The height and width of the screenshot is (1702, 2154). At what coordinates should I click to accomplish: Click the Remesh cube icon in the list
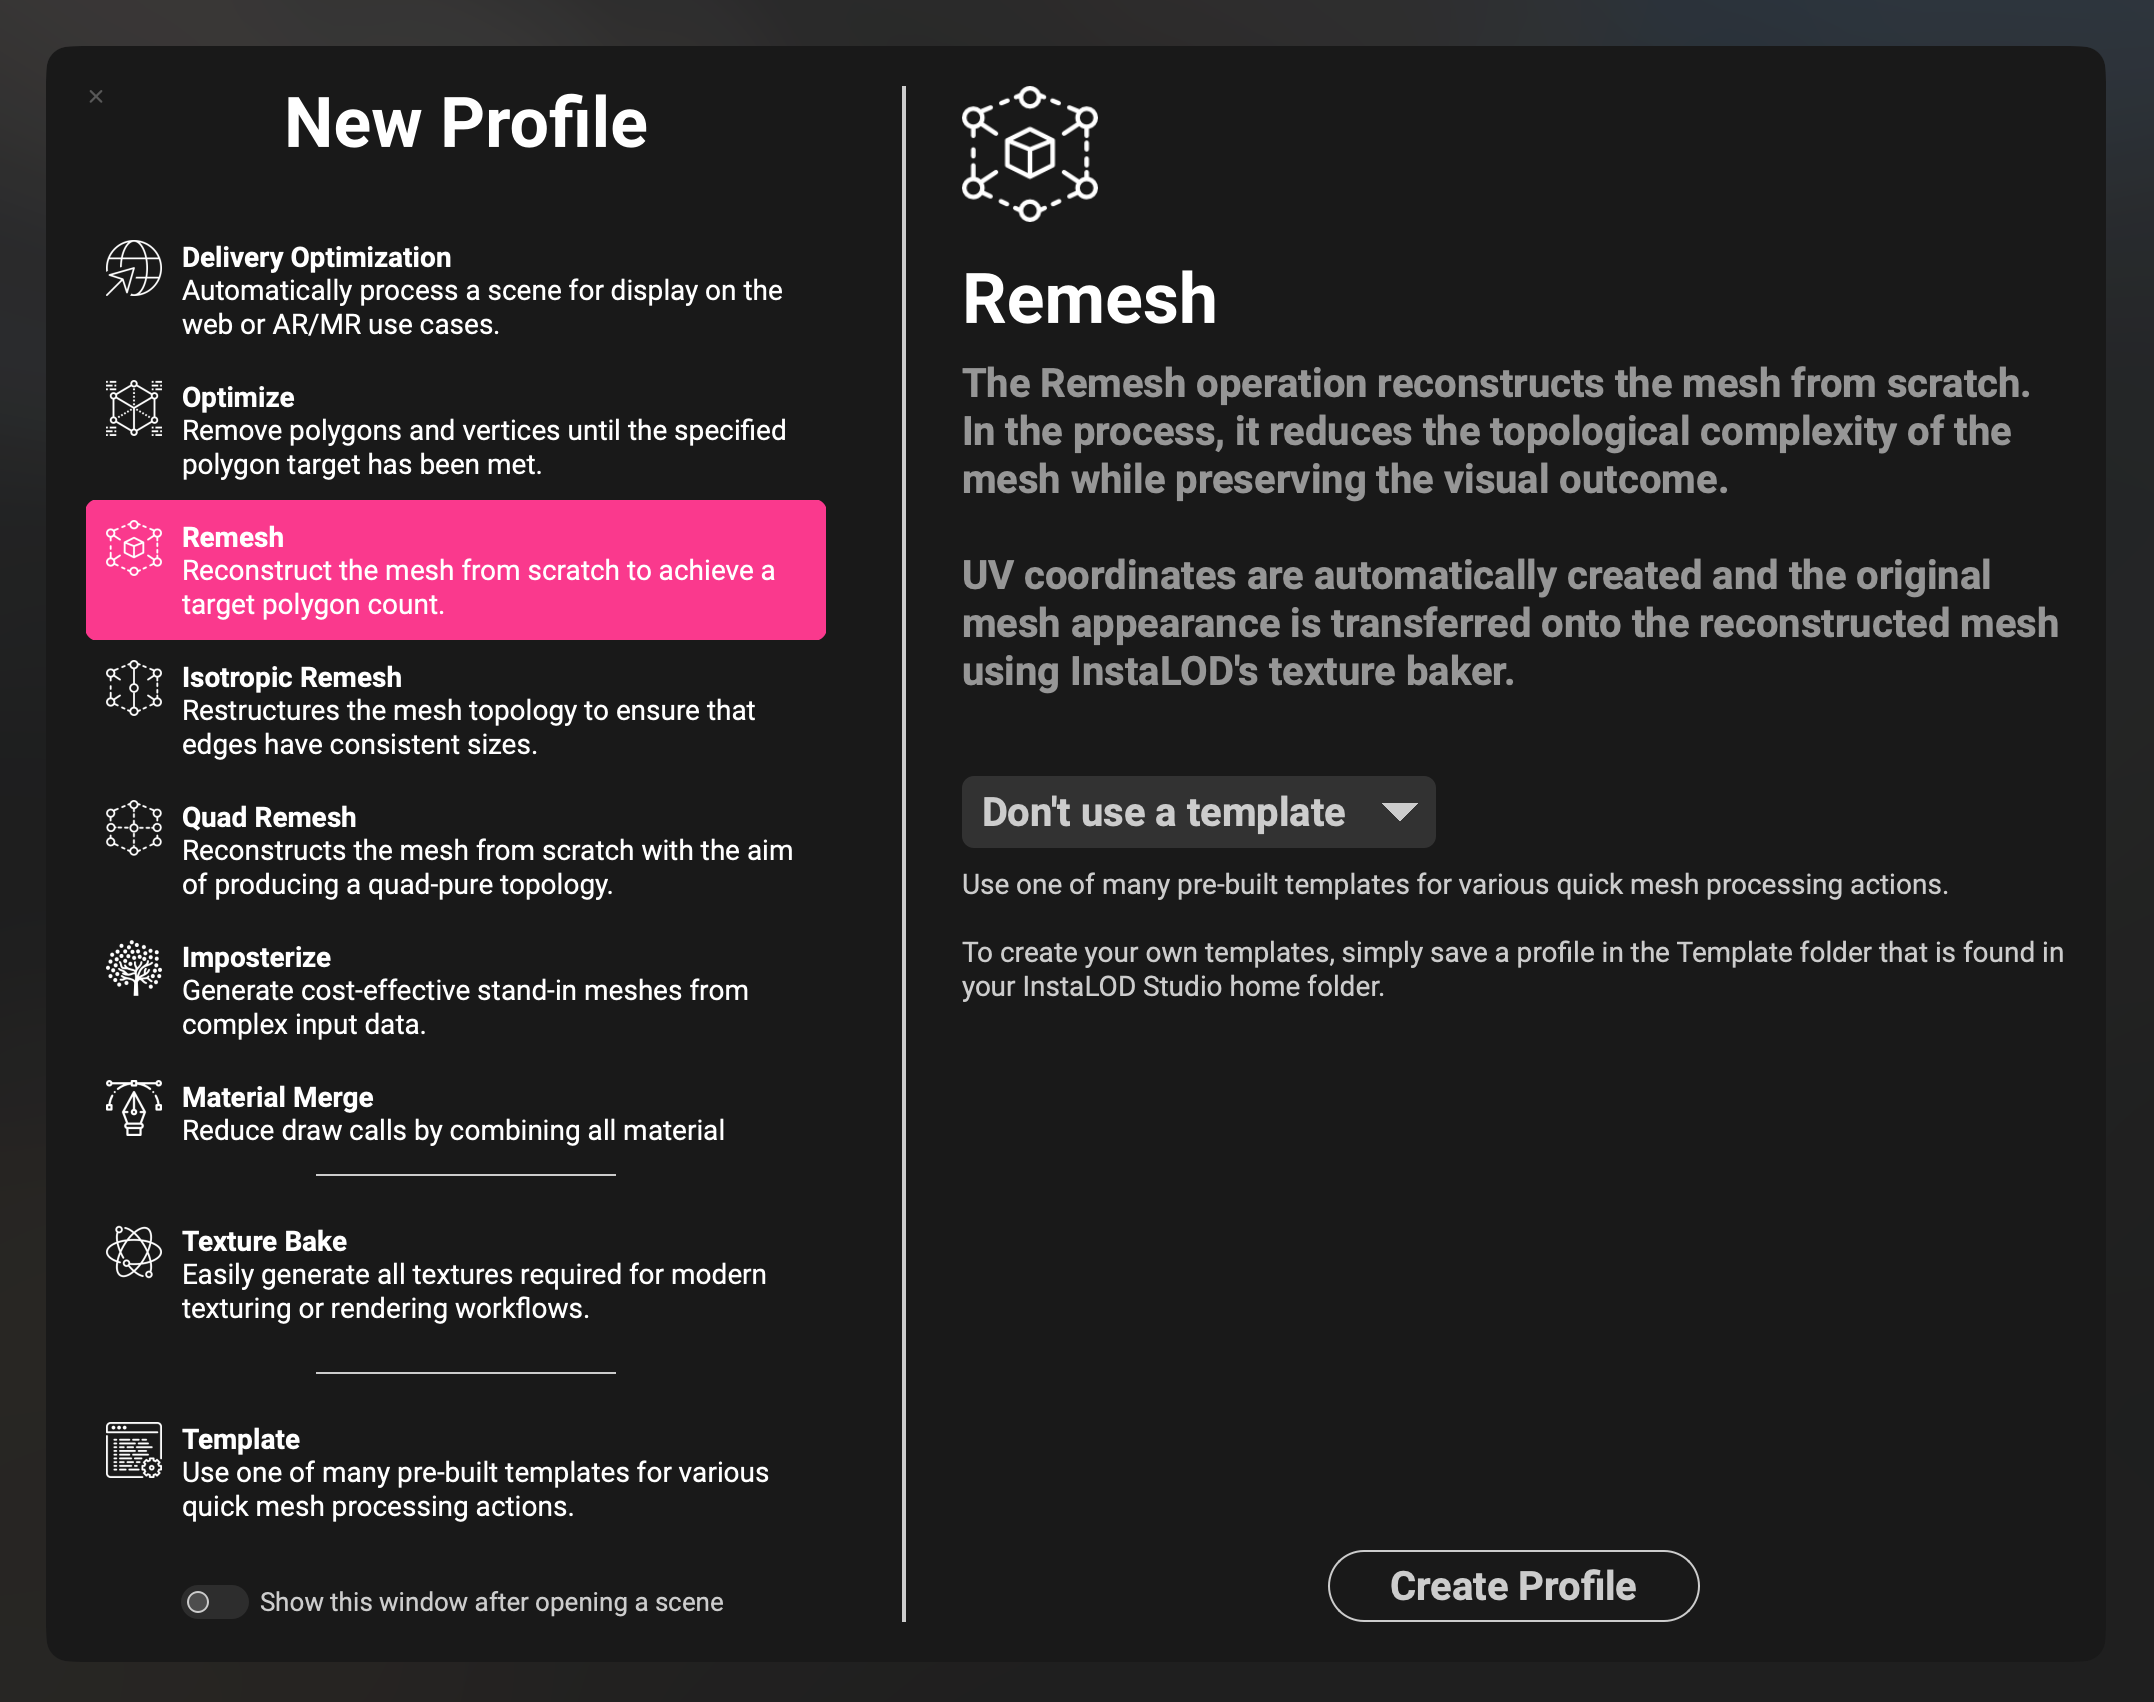133,548
